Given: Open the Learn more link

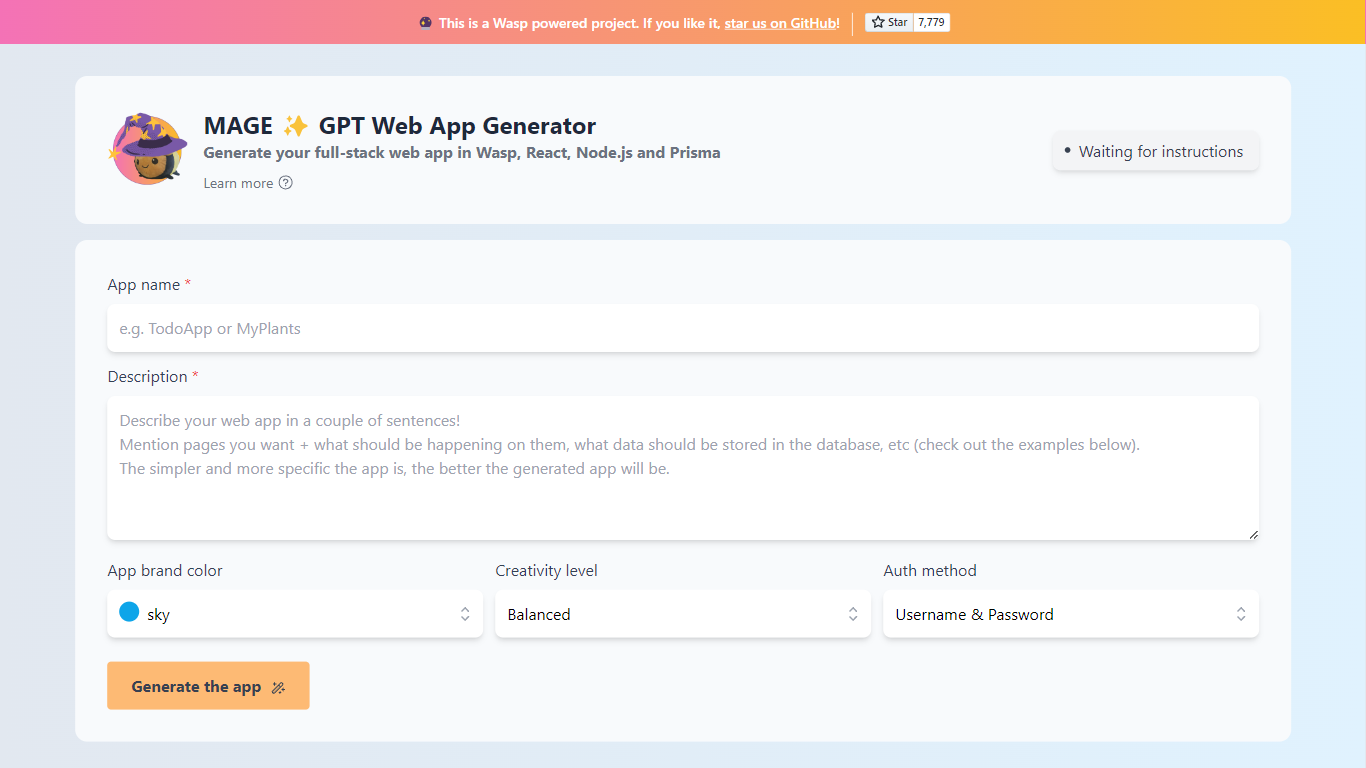Looking at the screenshot, I should pos(239,183).
